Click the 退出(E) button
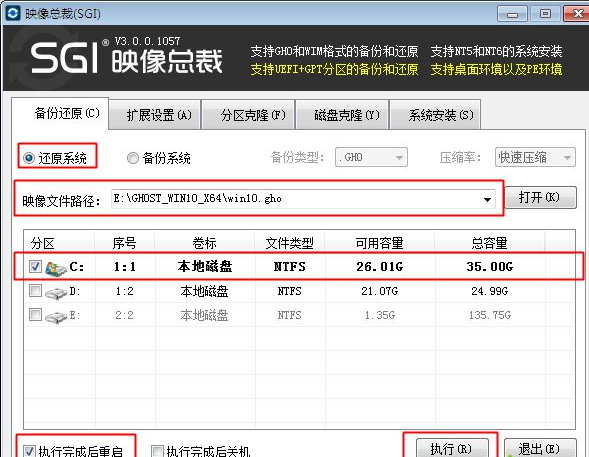Screen dimensions: 589x457 540,448
